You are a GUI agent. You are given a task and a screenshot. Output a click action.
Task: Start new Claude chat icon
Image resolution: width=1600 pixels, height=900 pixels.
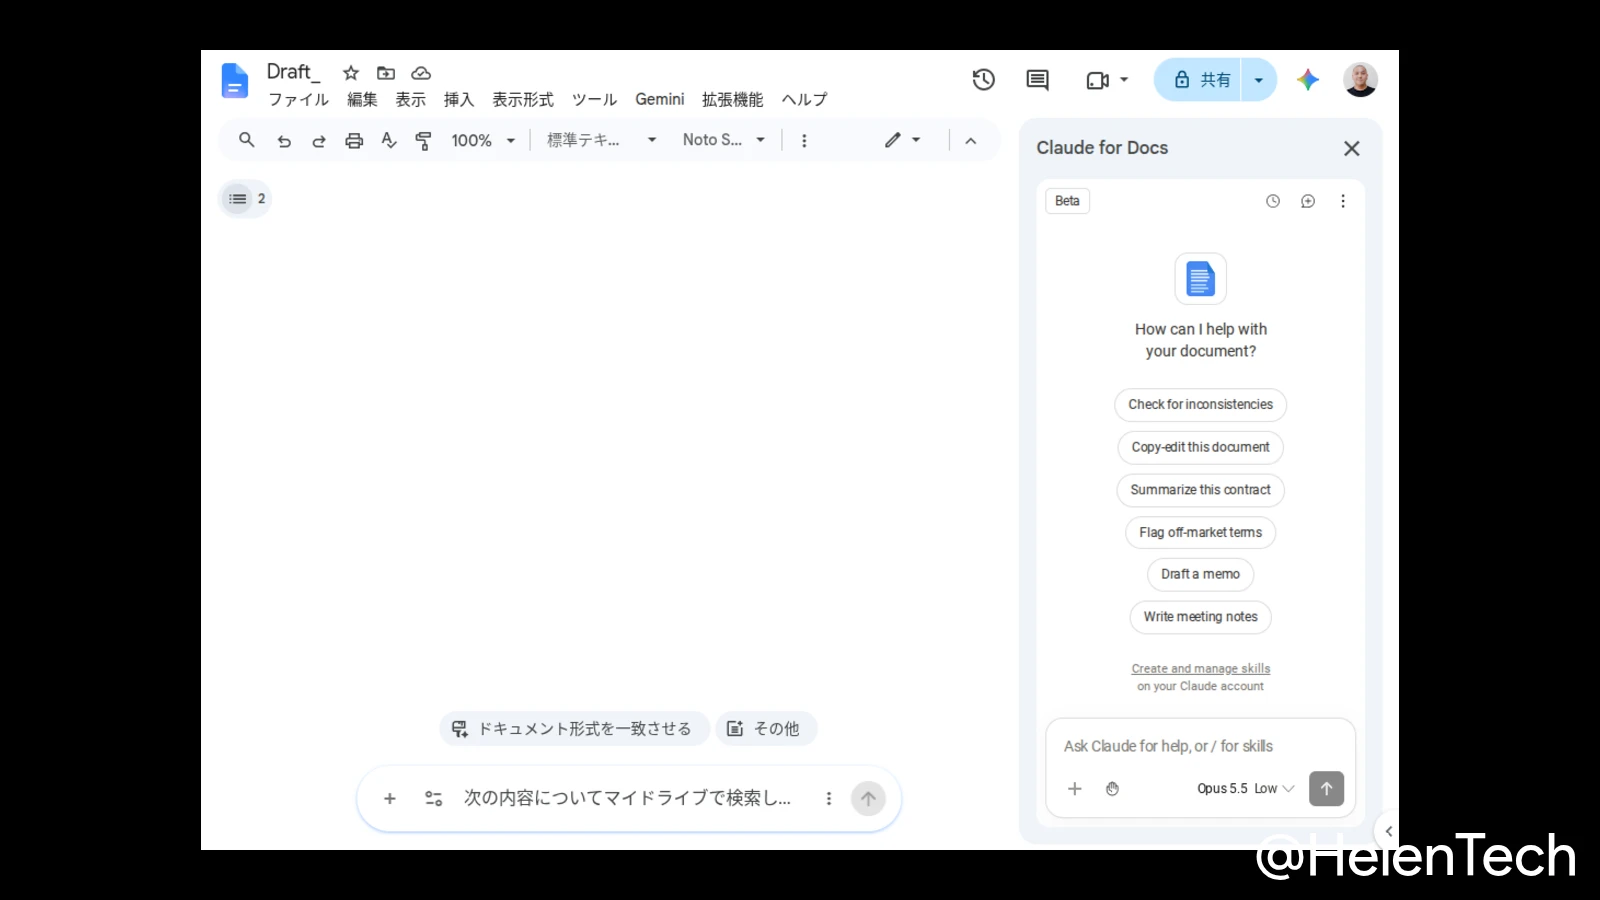click(x=1308, y=201)
